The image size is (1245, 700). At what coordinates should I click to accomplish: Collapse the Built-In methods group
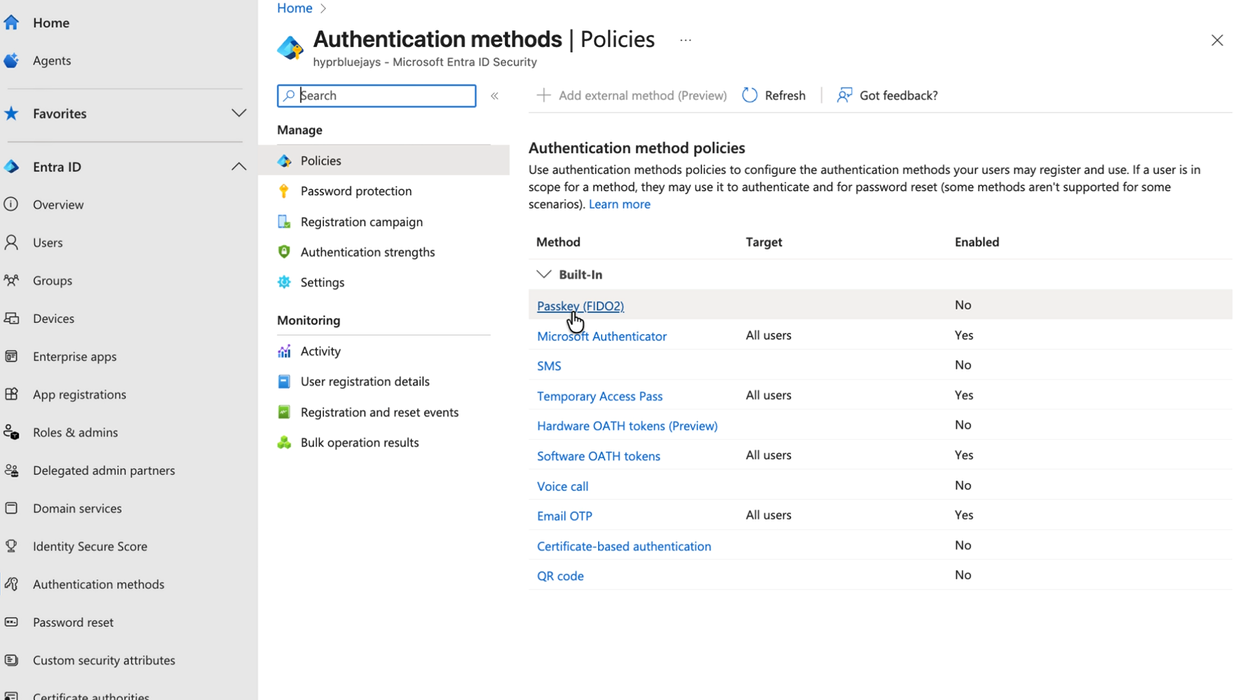(544, 274)
